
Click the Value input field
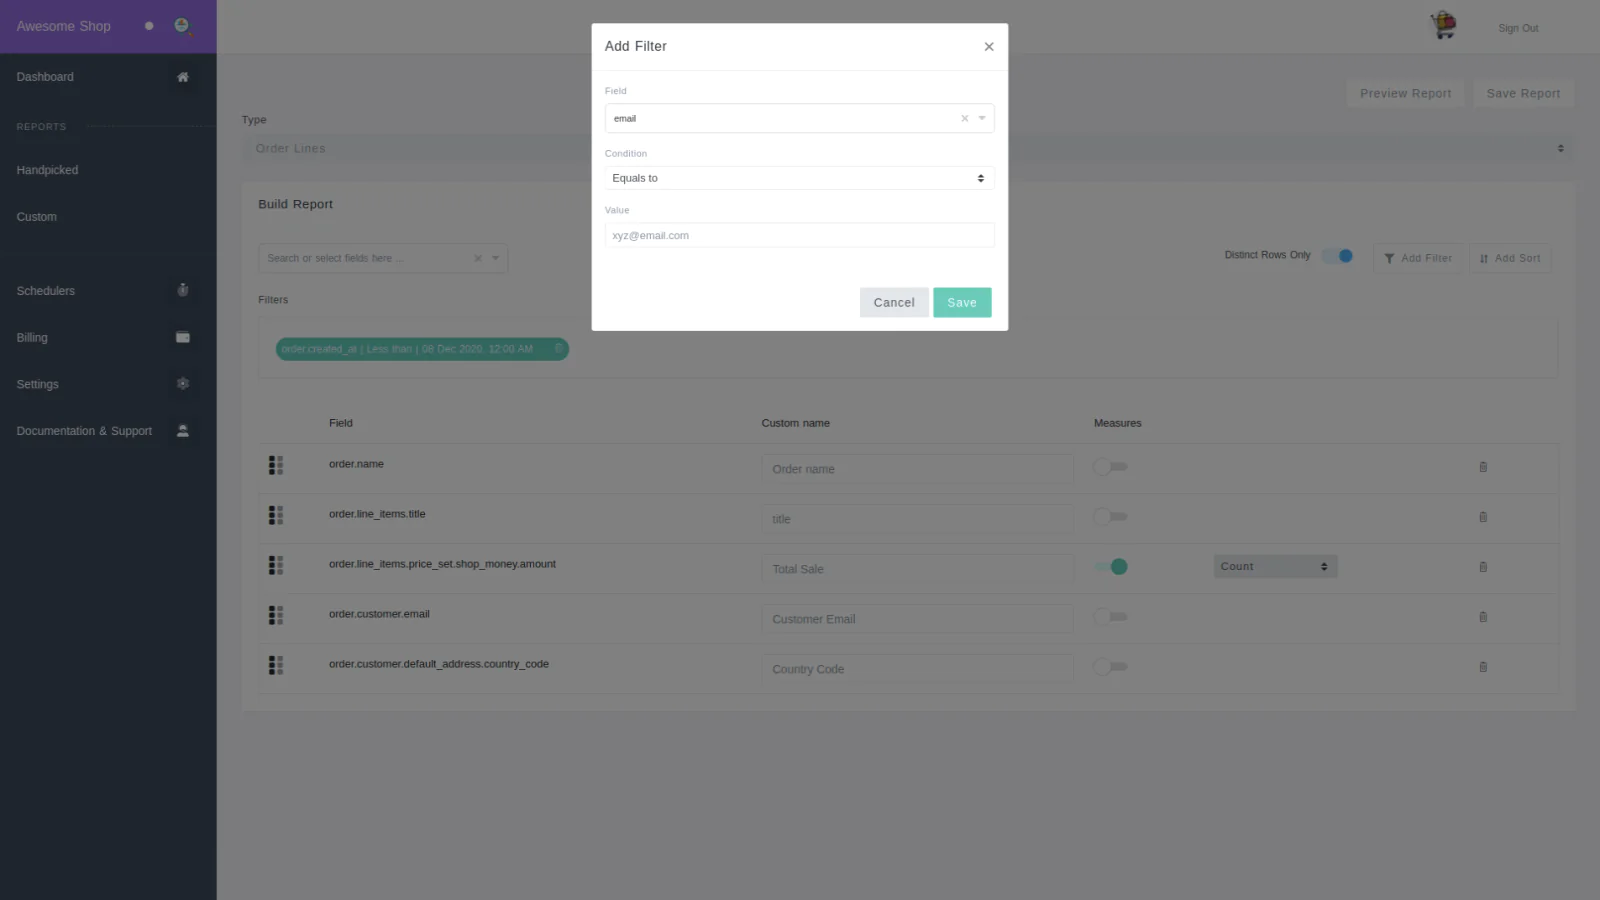(798, 236)
